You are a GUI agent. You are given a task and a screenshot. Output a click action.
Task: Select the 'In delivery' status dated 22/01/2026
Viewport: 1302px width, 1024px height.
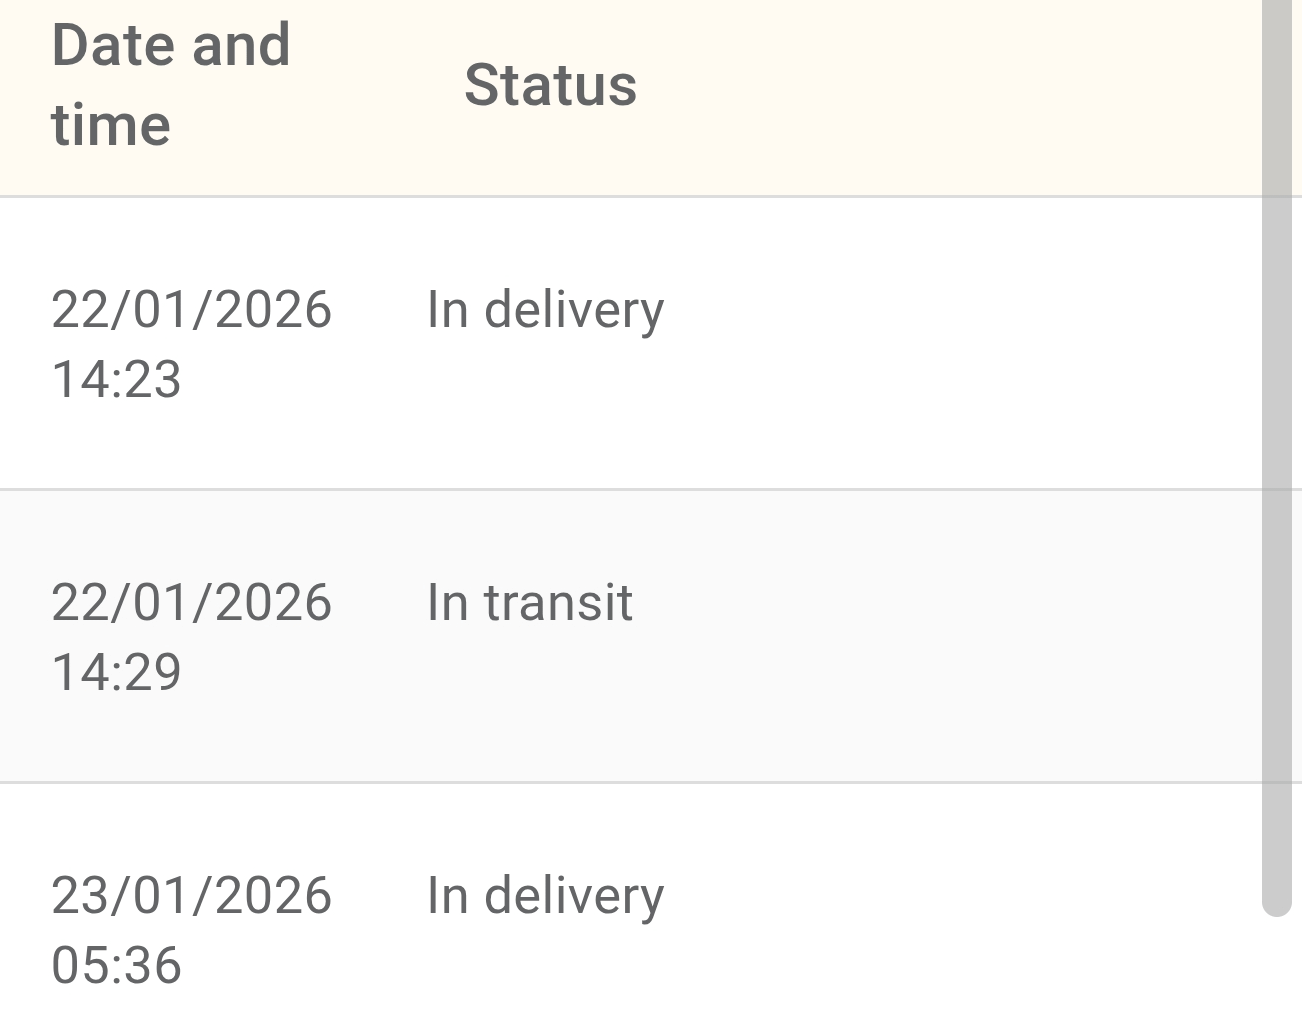(x=545, y=309)
